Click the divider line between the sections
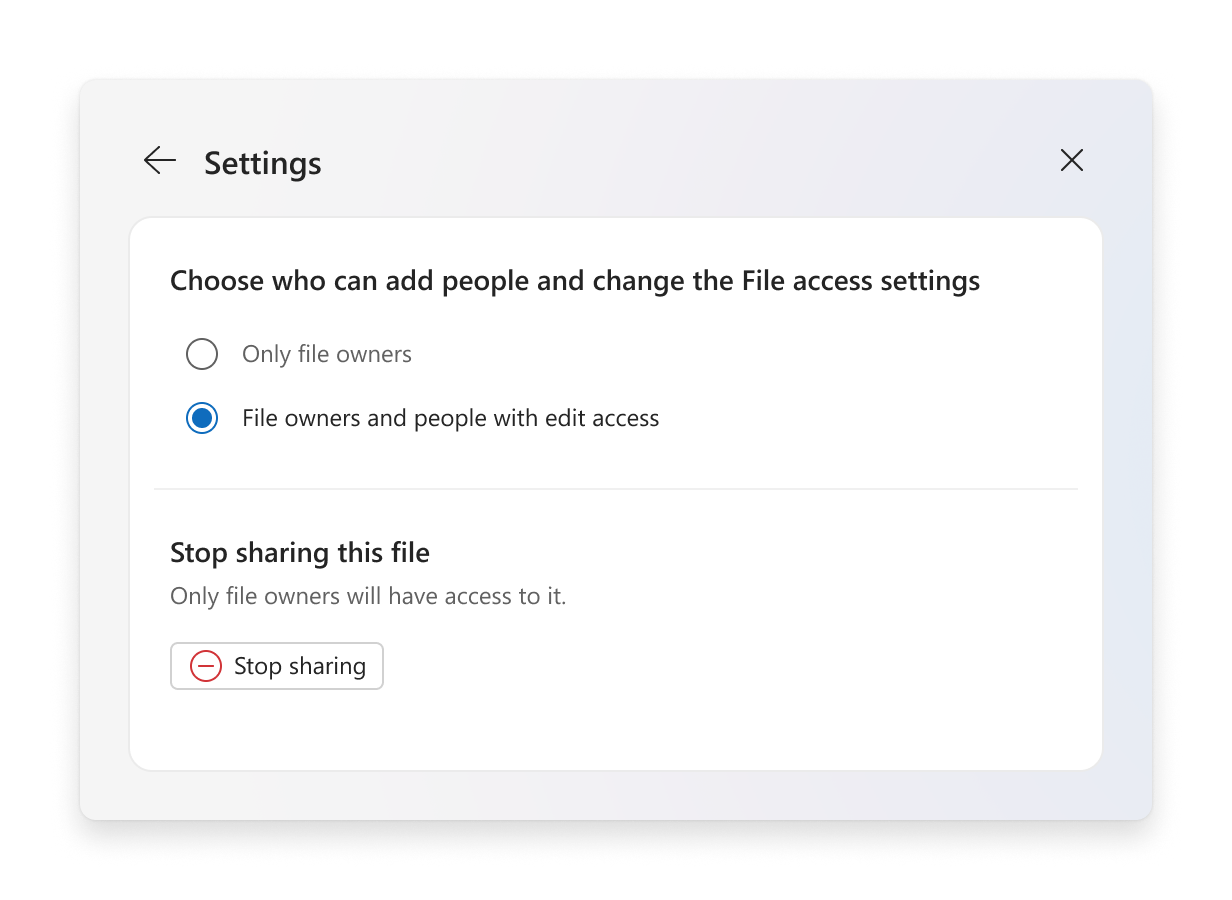This screenshot has height=900, width=1232. (616, 489)
